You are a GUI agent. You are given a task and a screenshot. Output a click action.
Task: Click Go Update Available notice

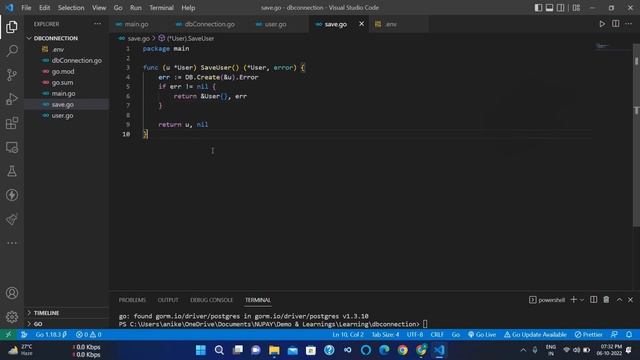tap(535, 335)
